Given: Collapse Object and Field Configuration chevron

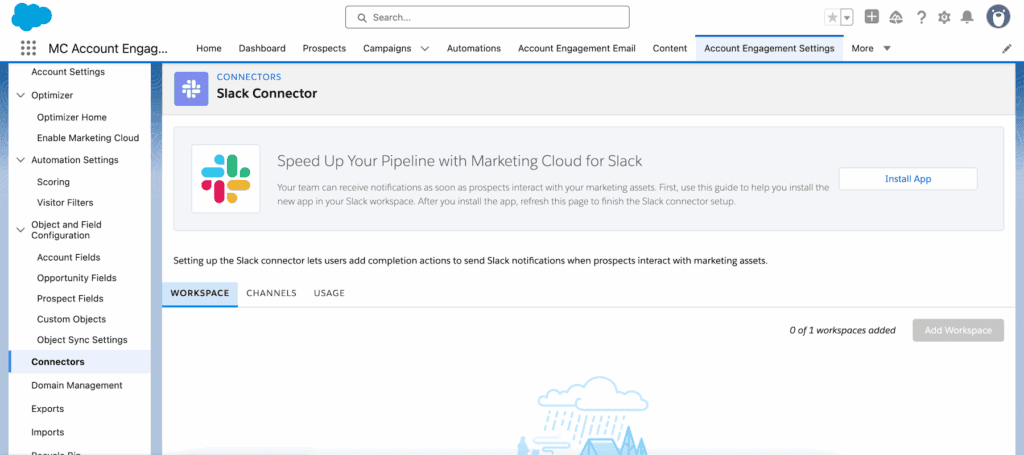Looking at the screenshot, I should [20, 230].
